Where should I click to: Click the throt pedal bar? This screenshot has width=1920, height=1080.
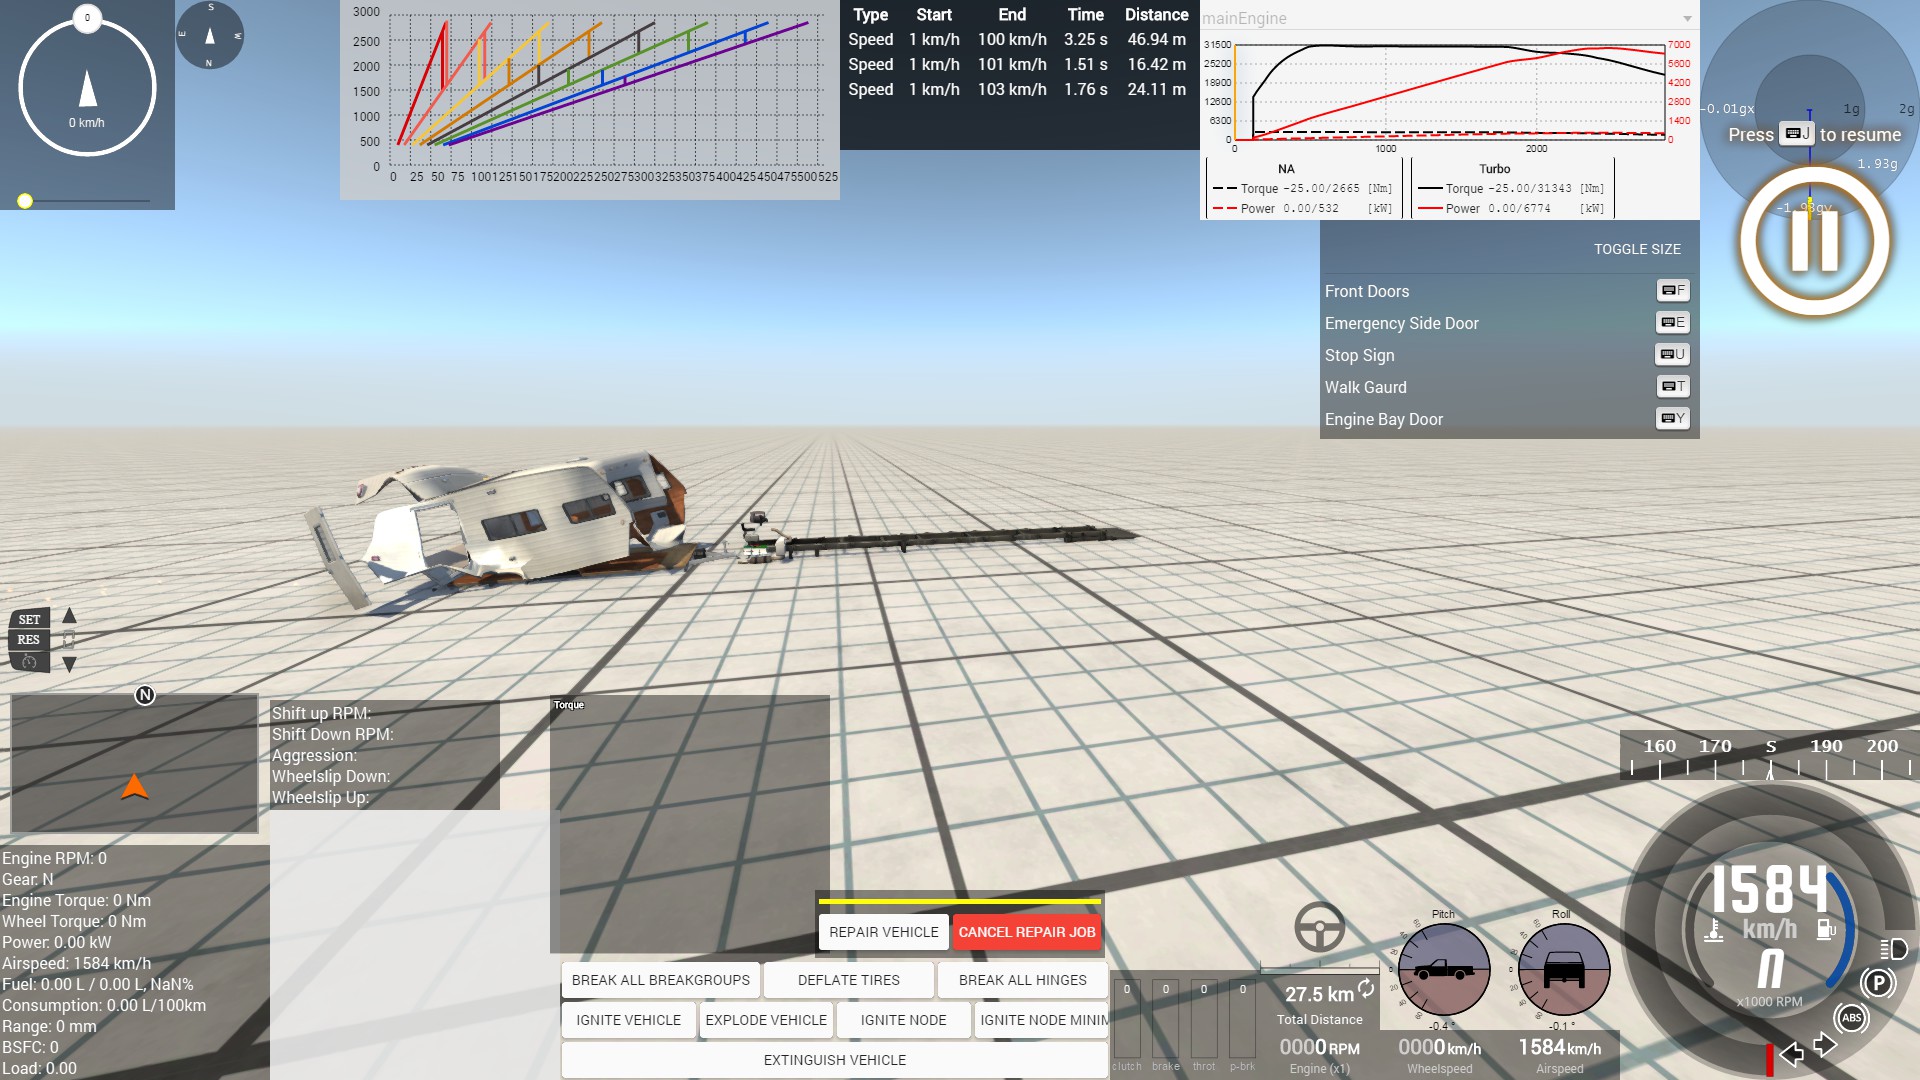[x=1204, y=1018]
